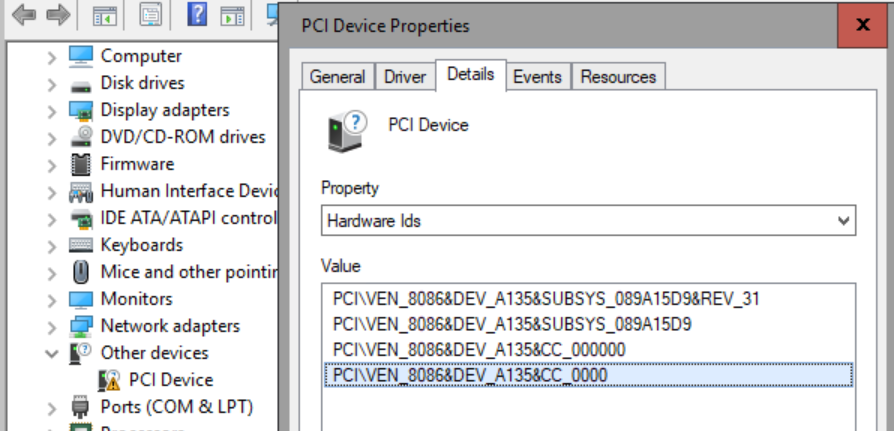Switch to the Driver tab
Image resolution: width=894 pixels, height=431 pixels.
pyautogui.click(x=405, y=77)
